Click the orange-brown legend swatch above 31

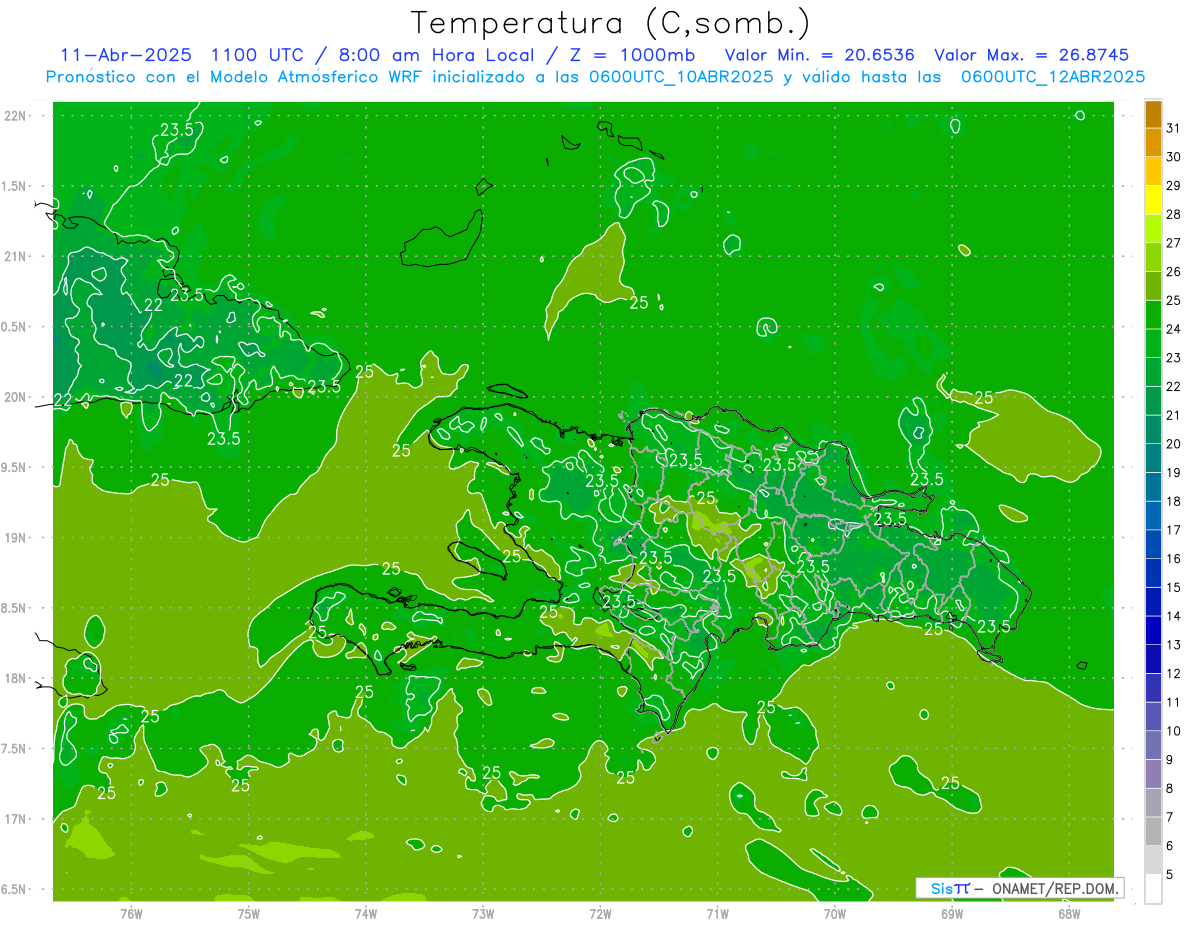coord(1153,114)
